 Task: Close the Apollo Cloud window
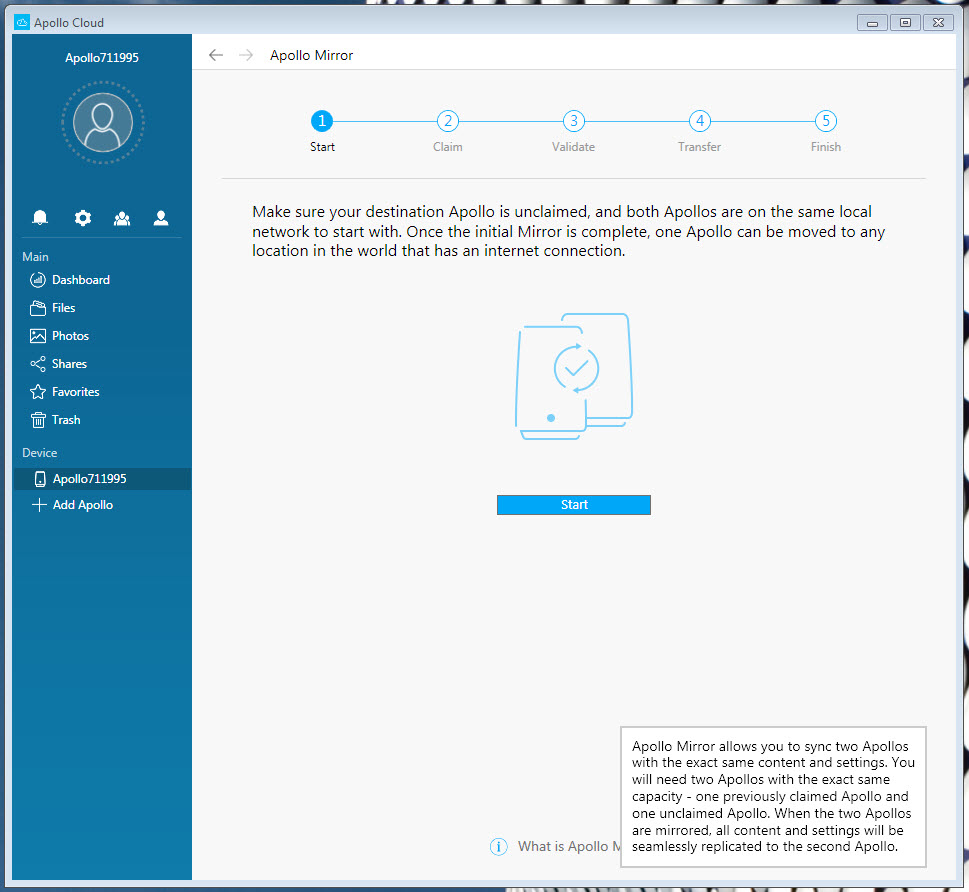938,23
